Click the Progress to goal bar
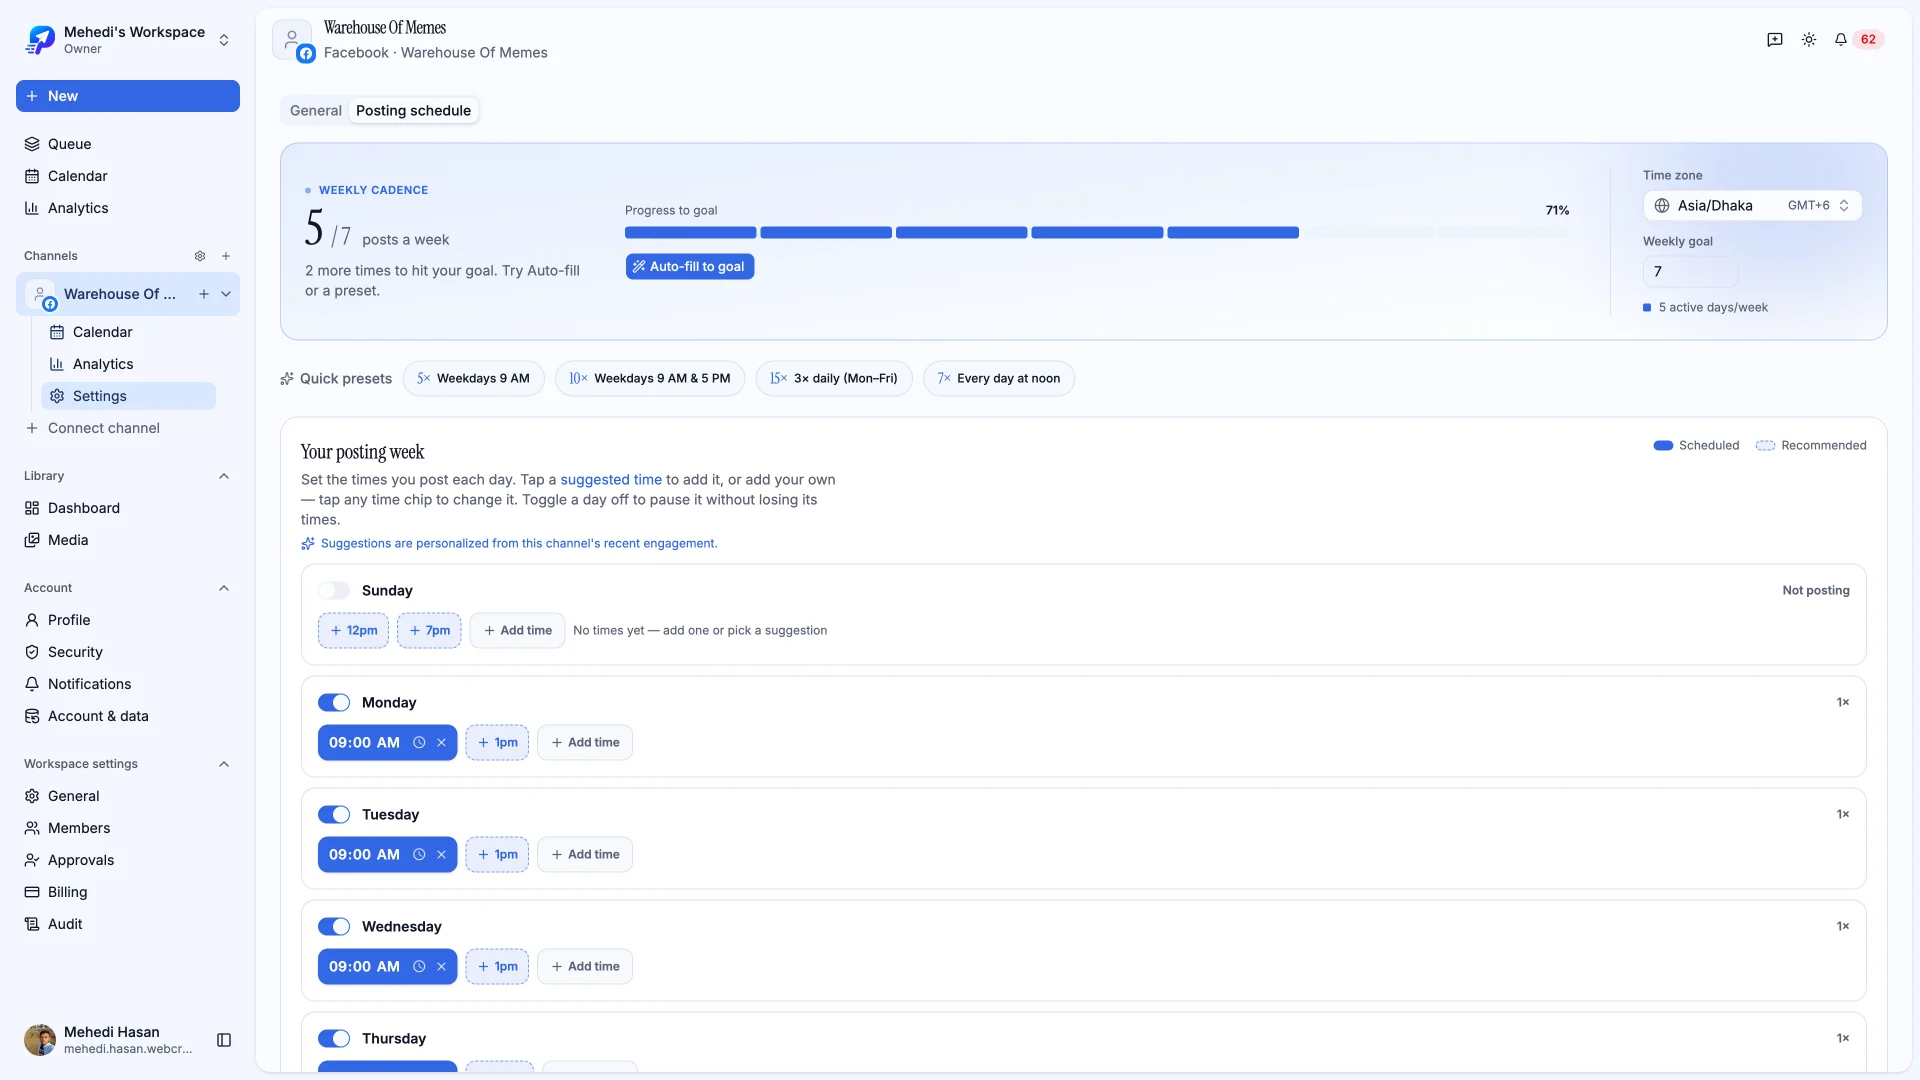 [1097, 233]
